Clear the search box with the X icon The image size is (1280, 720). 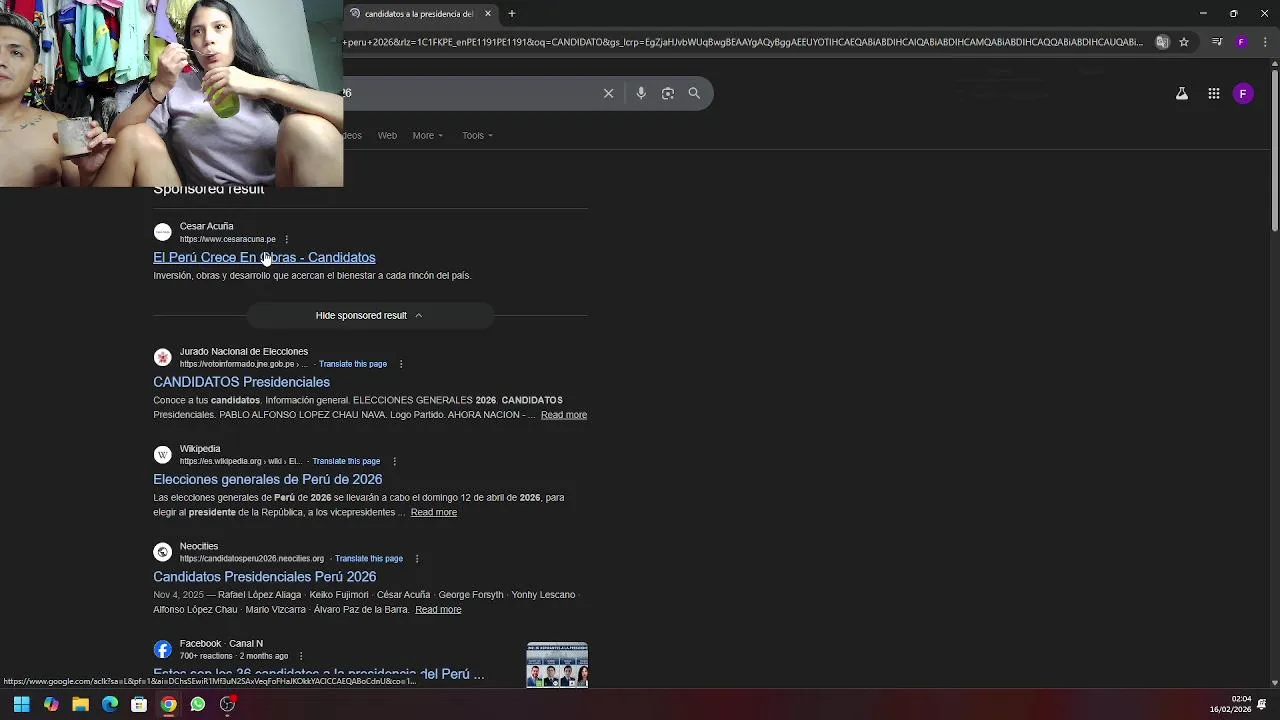[608, 93]
